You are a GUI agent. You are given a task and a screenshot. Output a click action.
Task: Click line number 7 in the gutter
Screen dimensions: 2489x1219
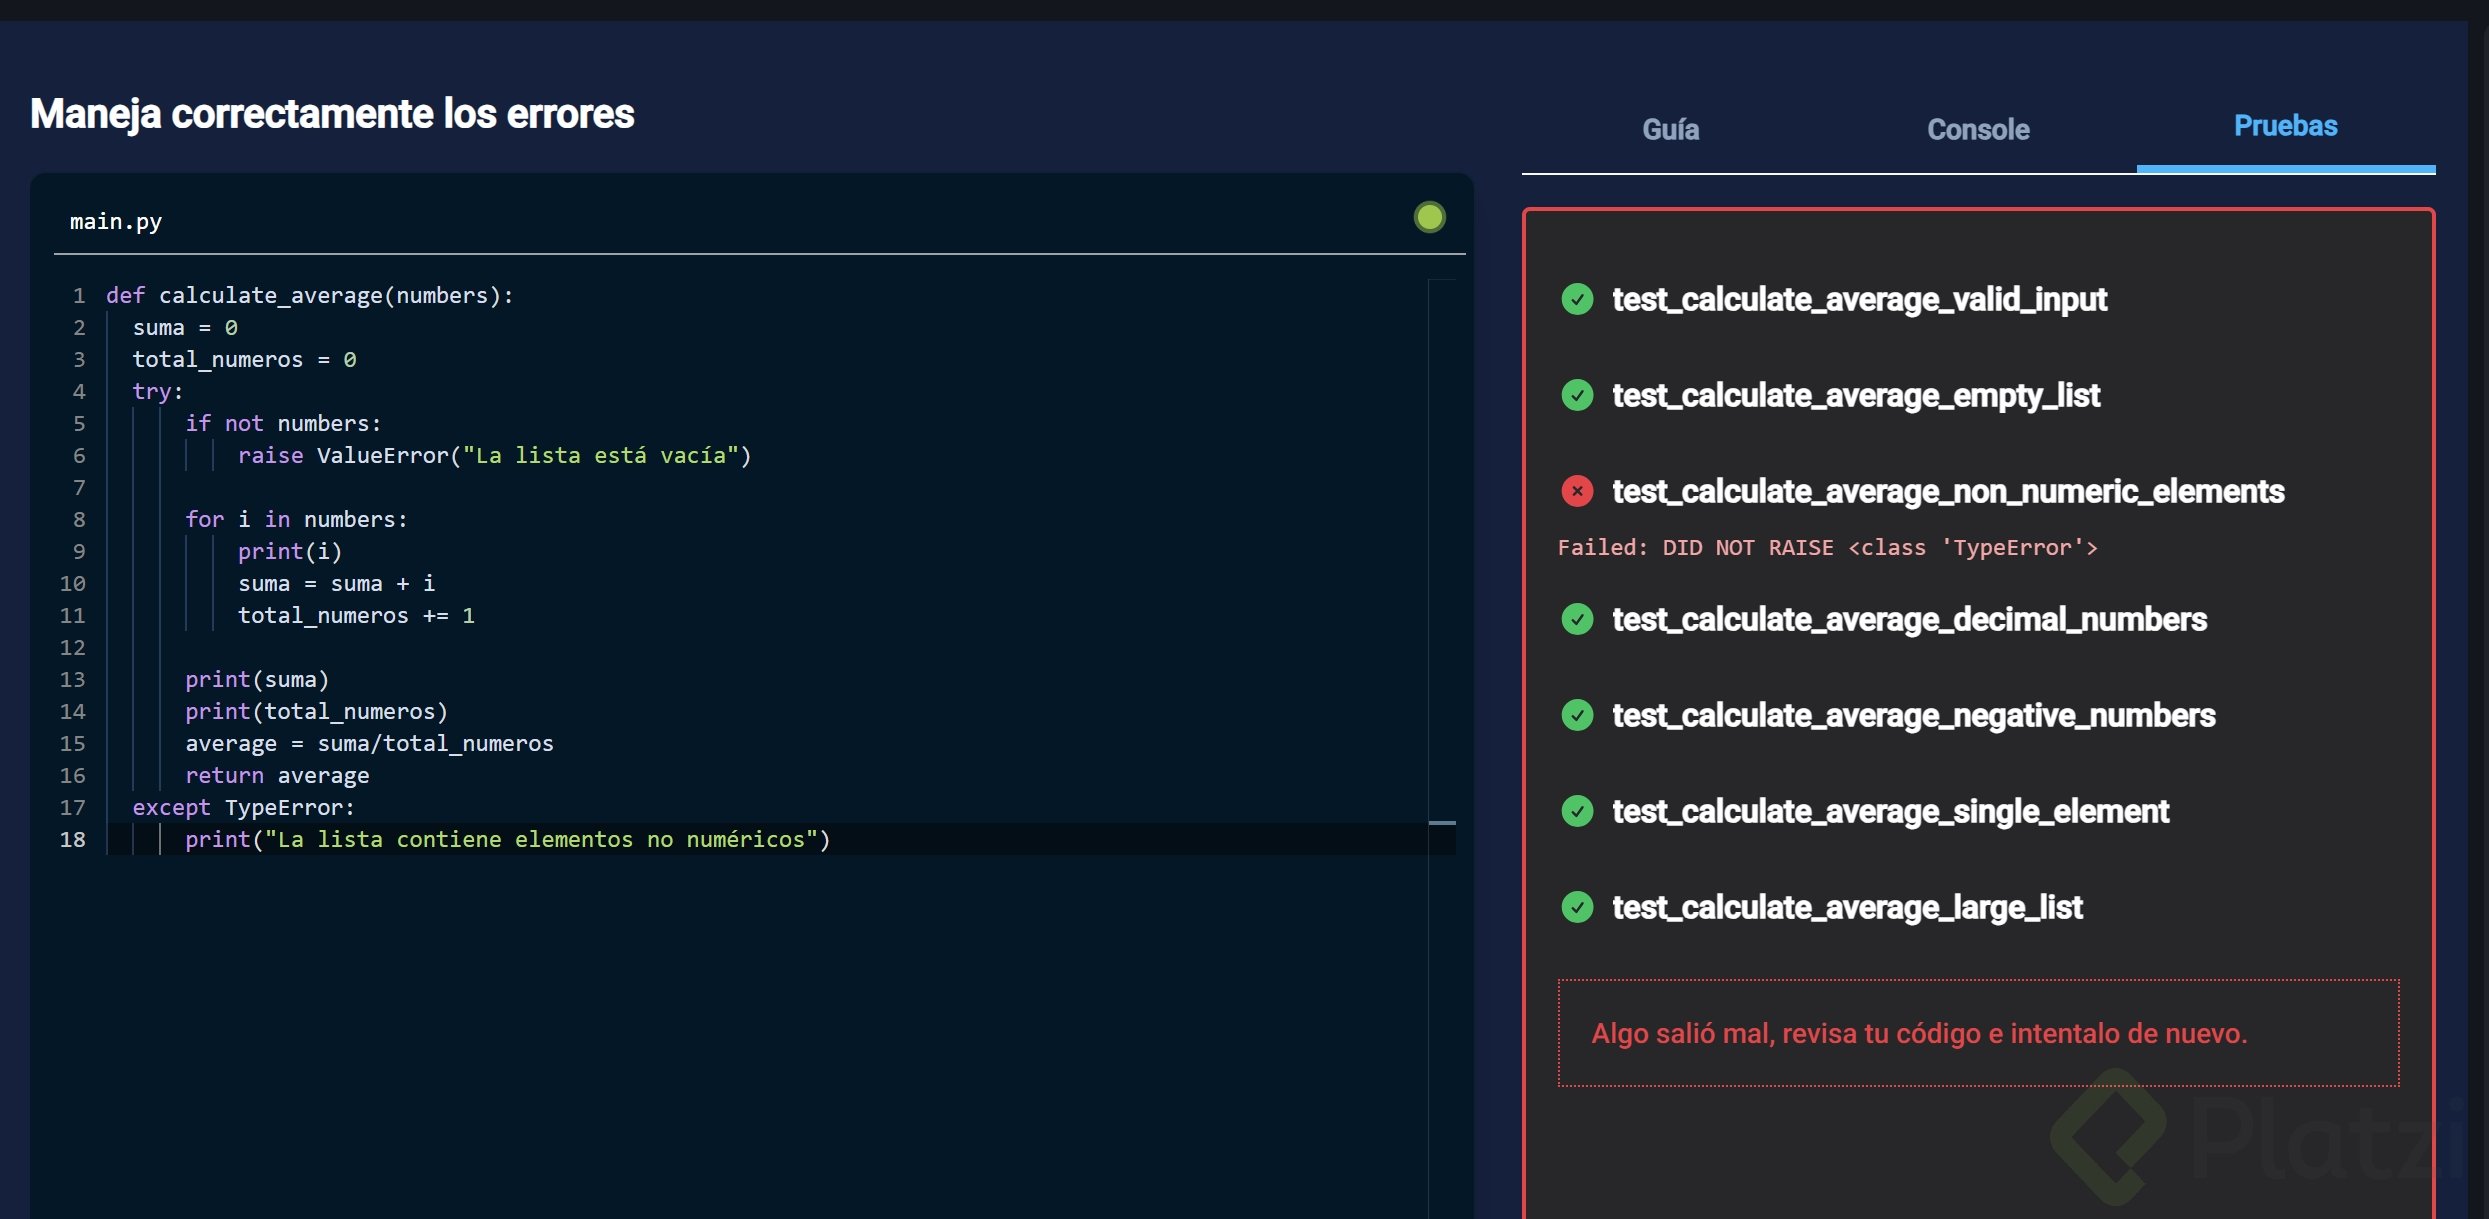click(x=78, y=487)
